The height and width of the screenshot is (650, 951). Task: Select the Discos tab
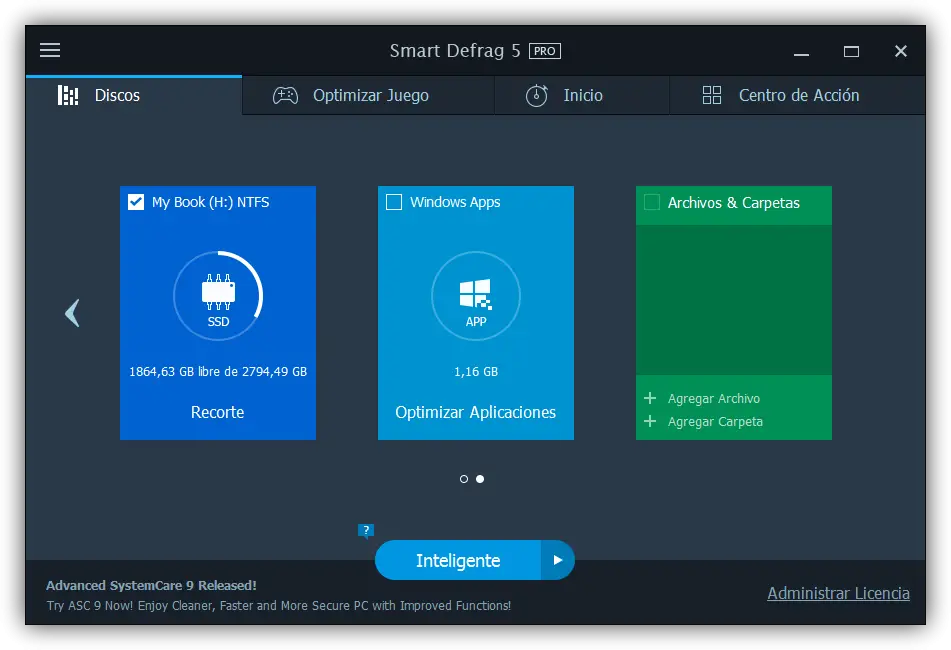[x=117, y=96]
